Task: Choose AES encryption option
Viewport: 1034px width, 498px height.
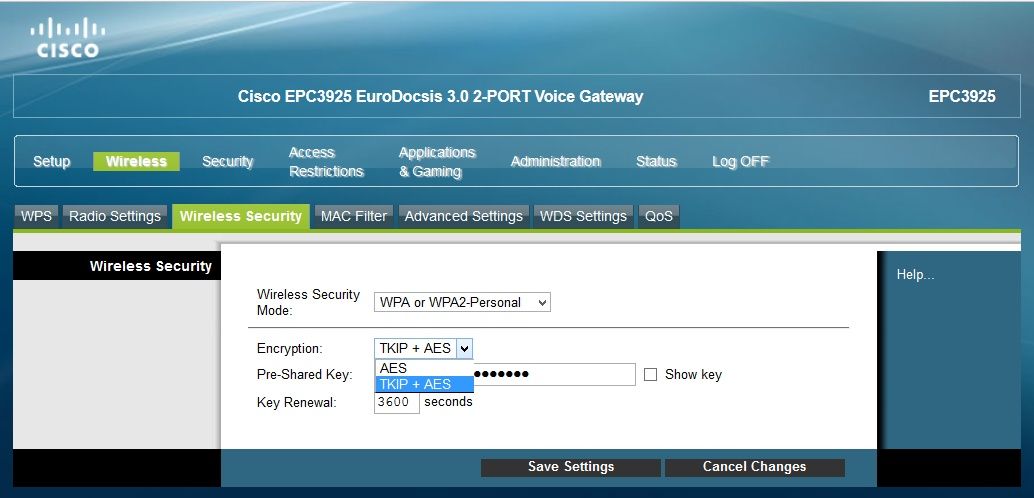Action: click(424, 368)
